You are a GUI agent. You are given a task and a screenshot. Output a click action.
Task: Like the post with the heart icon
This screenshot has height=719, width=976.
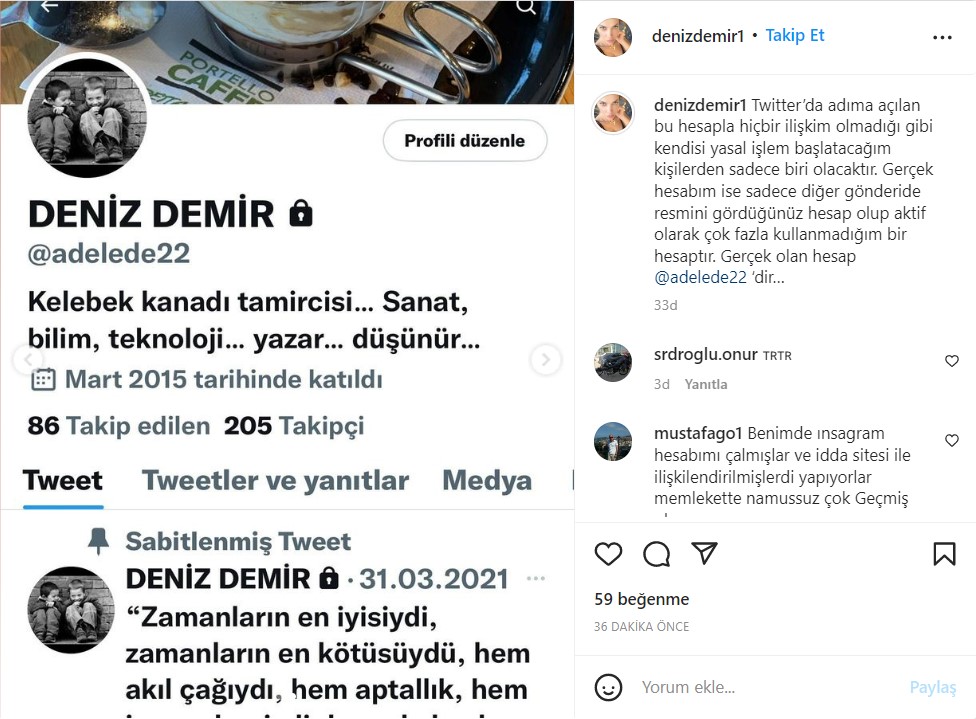pyautogui.click(x=608, y=554)
